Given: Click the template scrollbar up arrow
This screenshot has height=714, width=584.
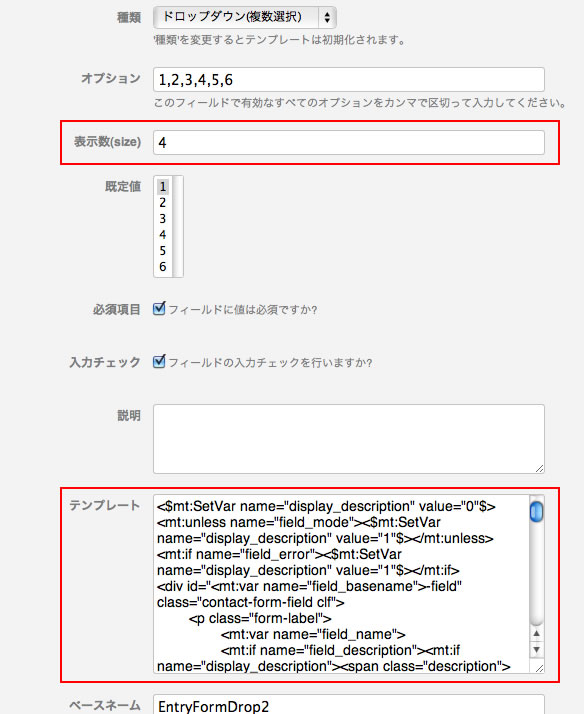Looking at the screenshot, I should (x=537, y=633).
